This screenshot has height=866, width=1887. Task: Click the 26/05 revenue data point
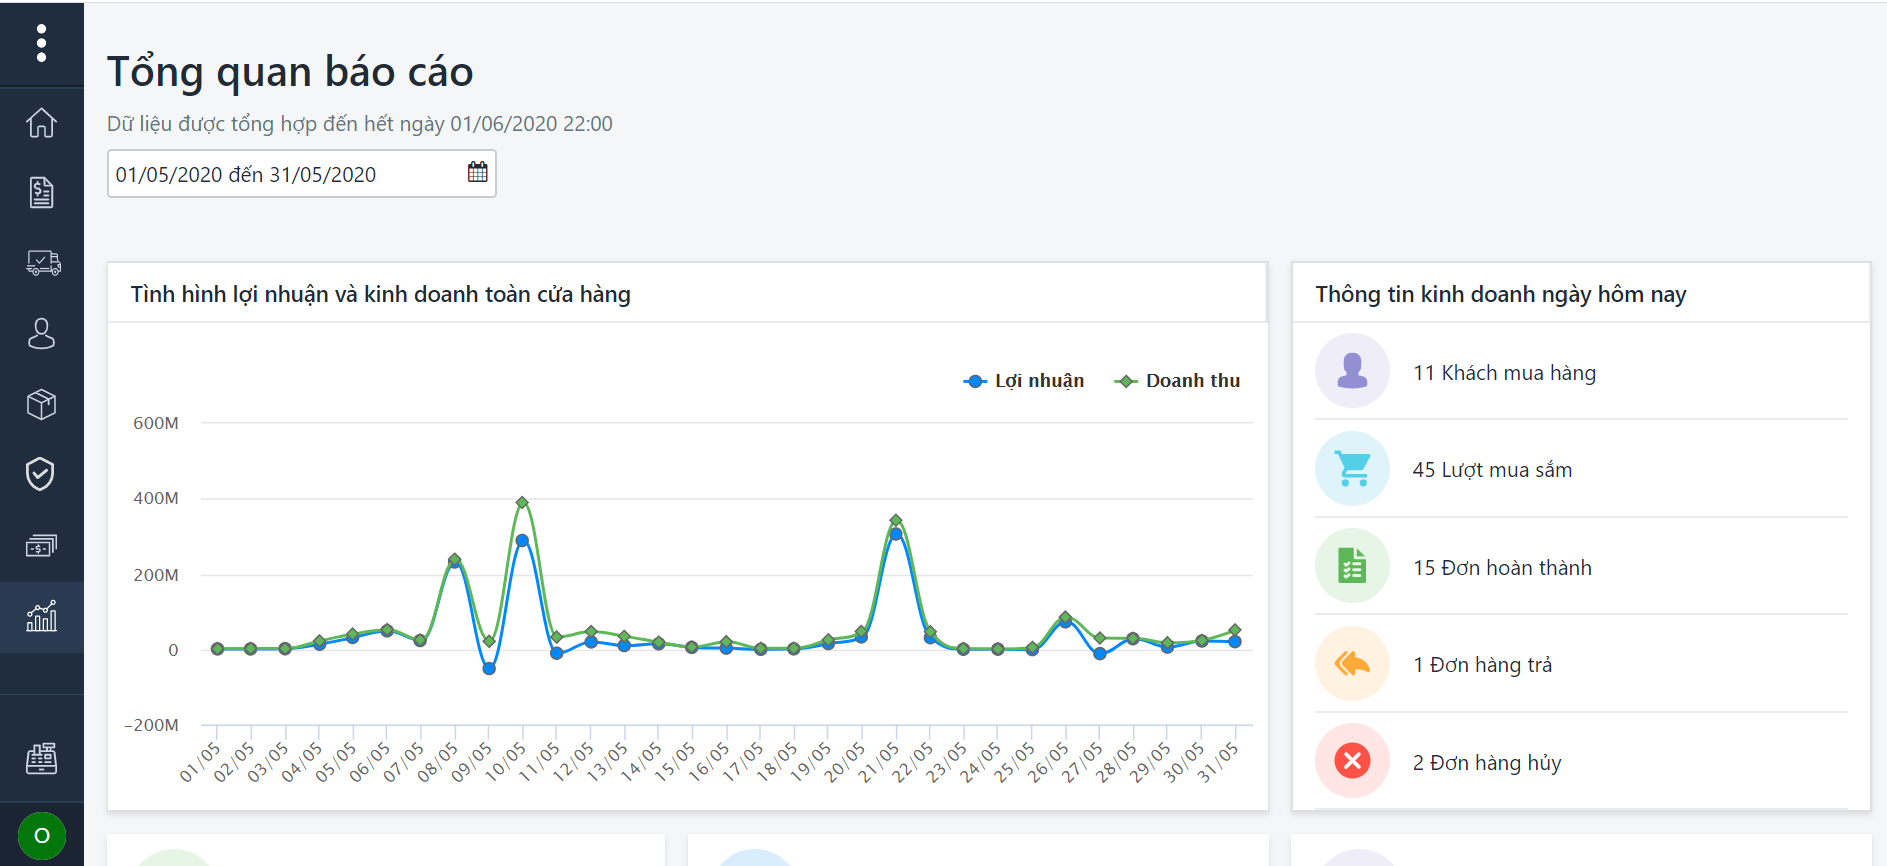tap(1065, 617)
